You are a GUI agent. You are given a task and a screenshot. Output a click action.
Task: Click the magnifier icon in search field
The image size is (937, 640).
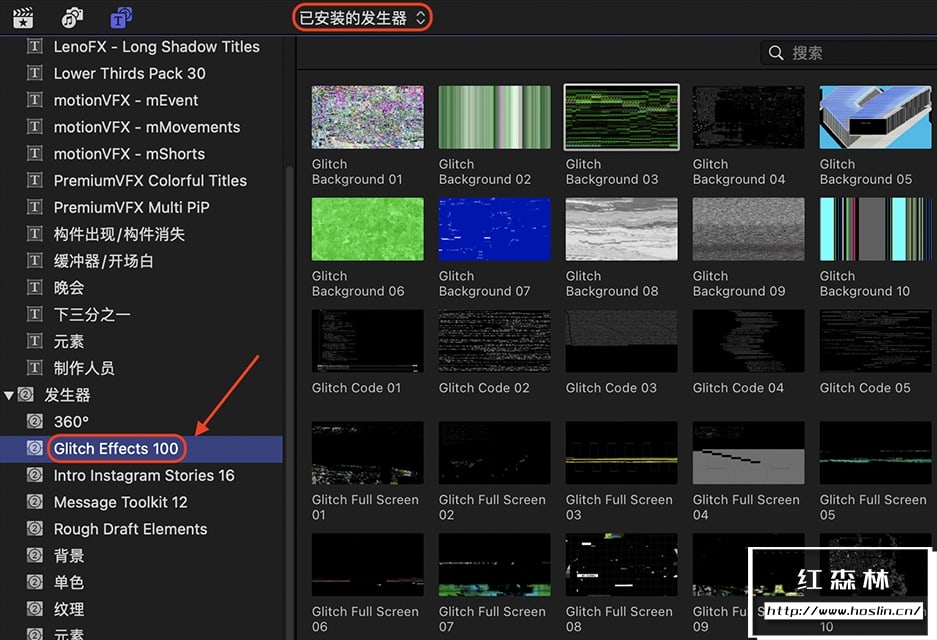(776, 53)
